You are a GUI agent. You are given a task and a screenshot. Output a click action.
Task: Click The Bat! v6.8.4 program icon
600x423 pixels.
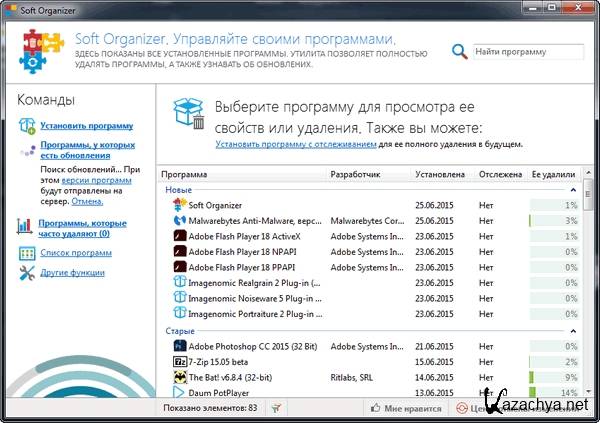click(x=179, y=377)
